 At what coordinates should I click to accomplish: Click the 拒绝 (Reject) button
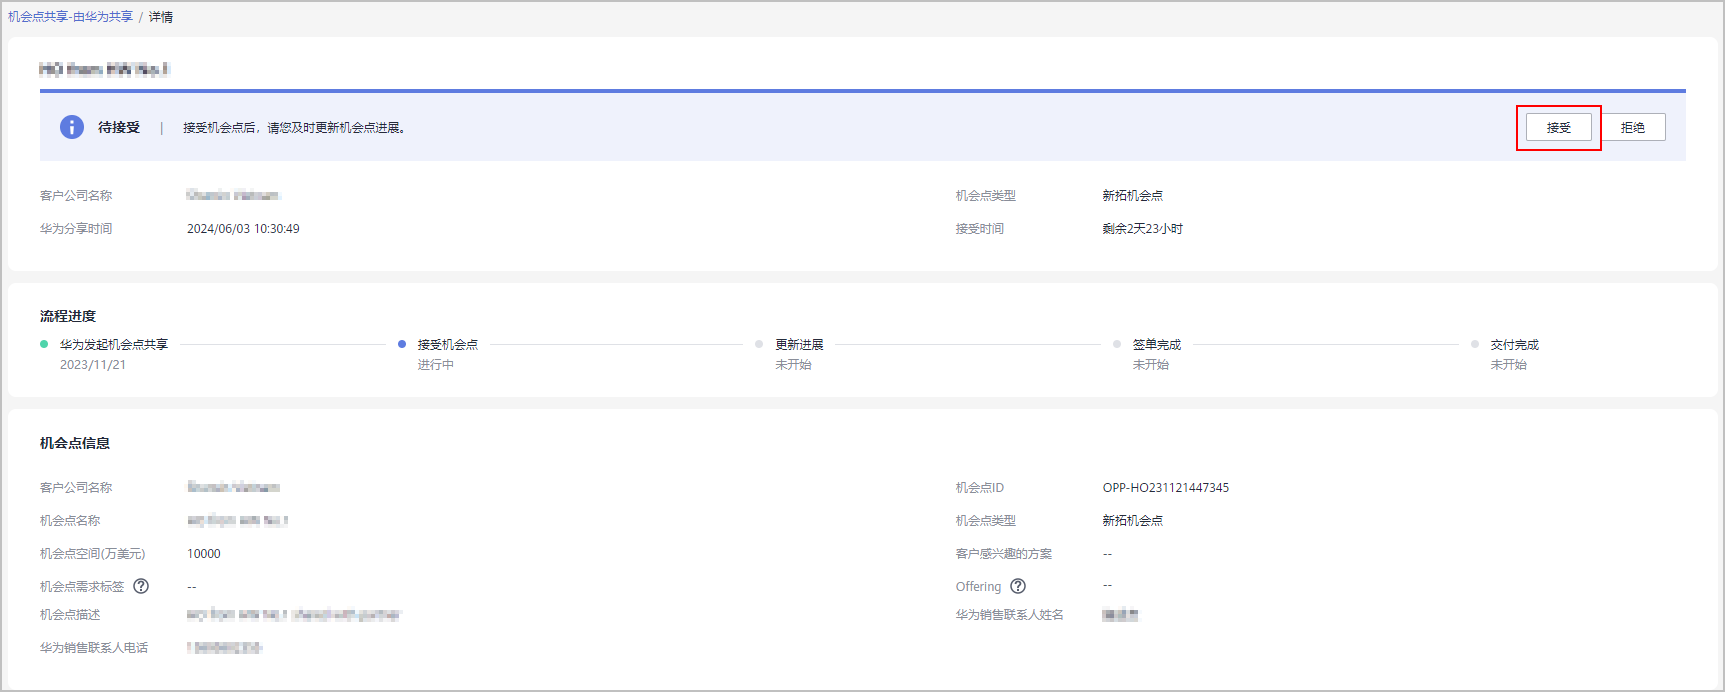pos(1632,128)
